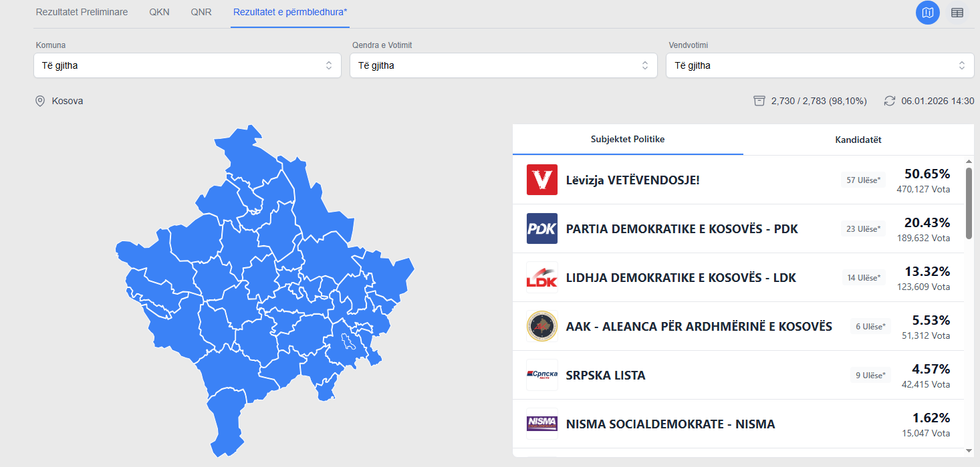Click the refresh icon beside the timestamp

tap(889, 101)
